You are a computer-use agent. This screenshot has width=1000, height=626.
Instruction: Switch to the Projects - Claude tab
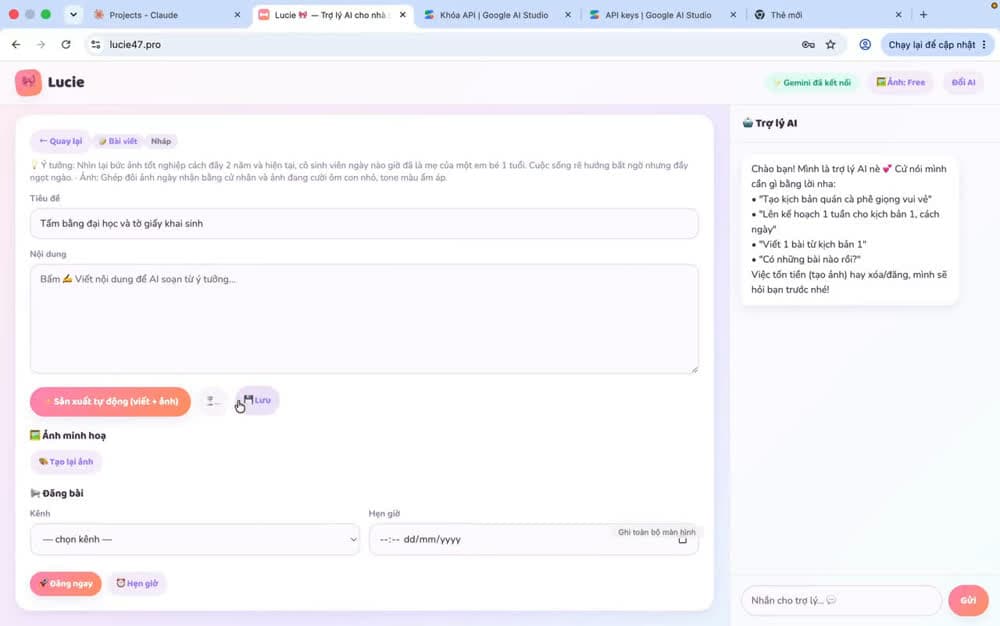(165, 15)
